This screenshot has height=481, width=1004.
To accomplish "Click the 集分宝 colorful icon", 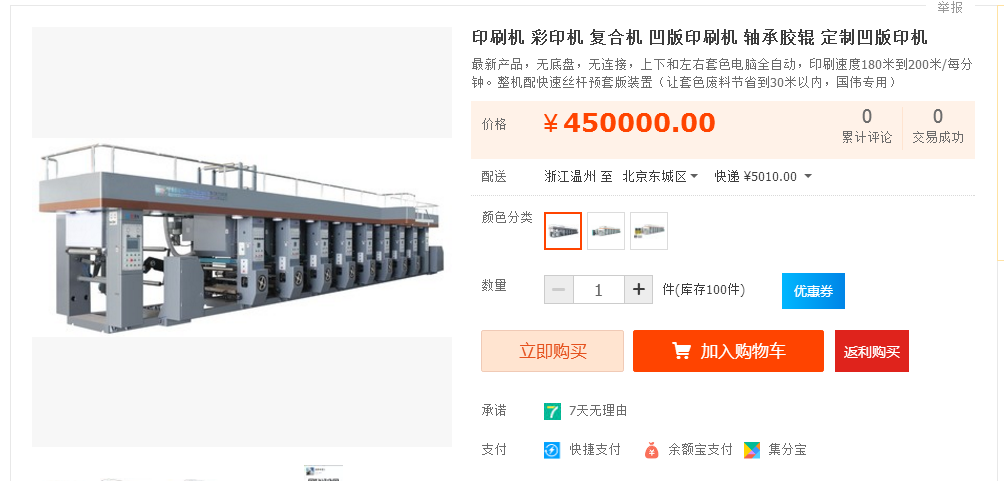I will point(752,450).
